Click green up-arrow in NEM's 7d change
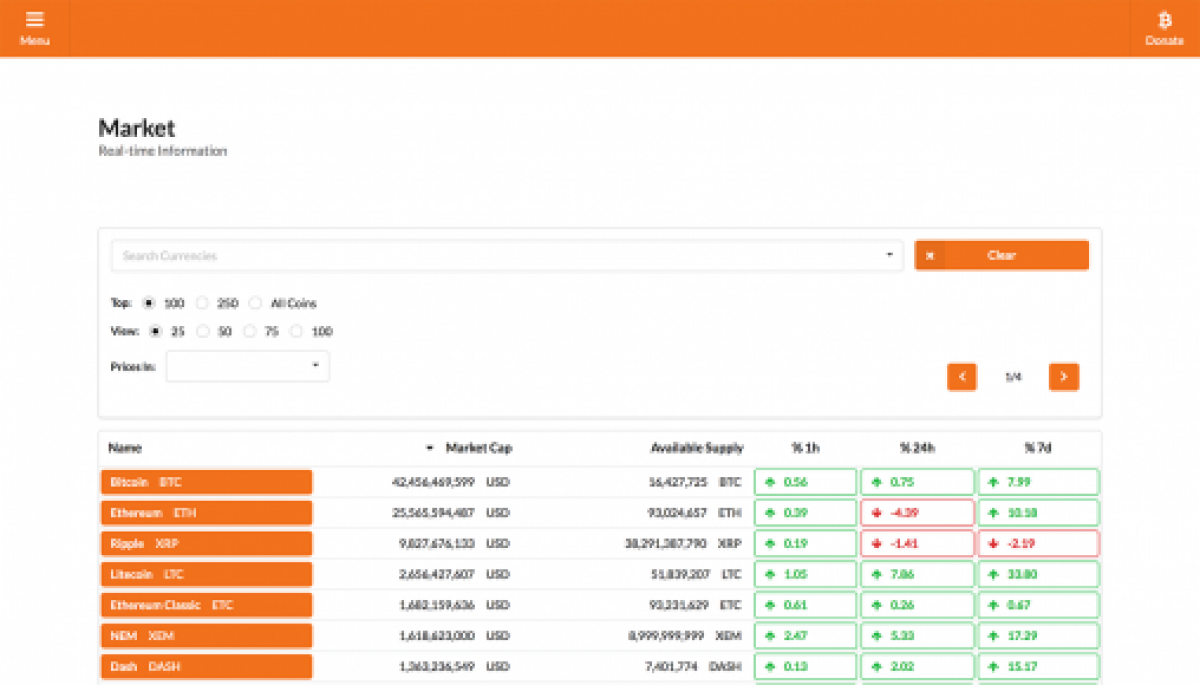 992,635
